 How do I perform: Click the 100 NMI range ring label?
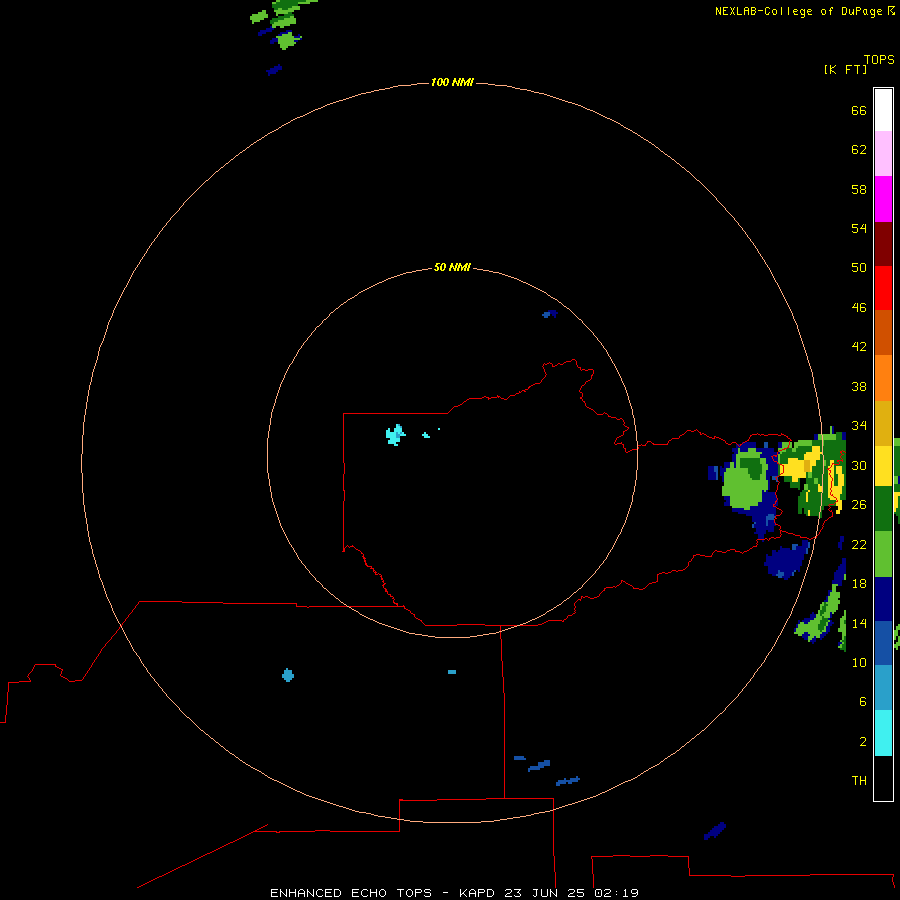pos(452,82)
